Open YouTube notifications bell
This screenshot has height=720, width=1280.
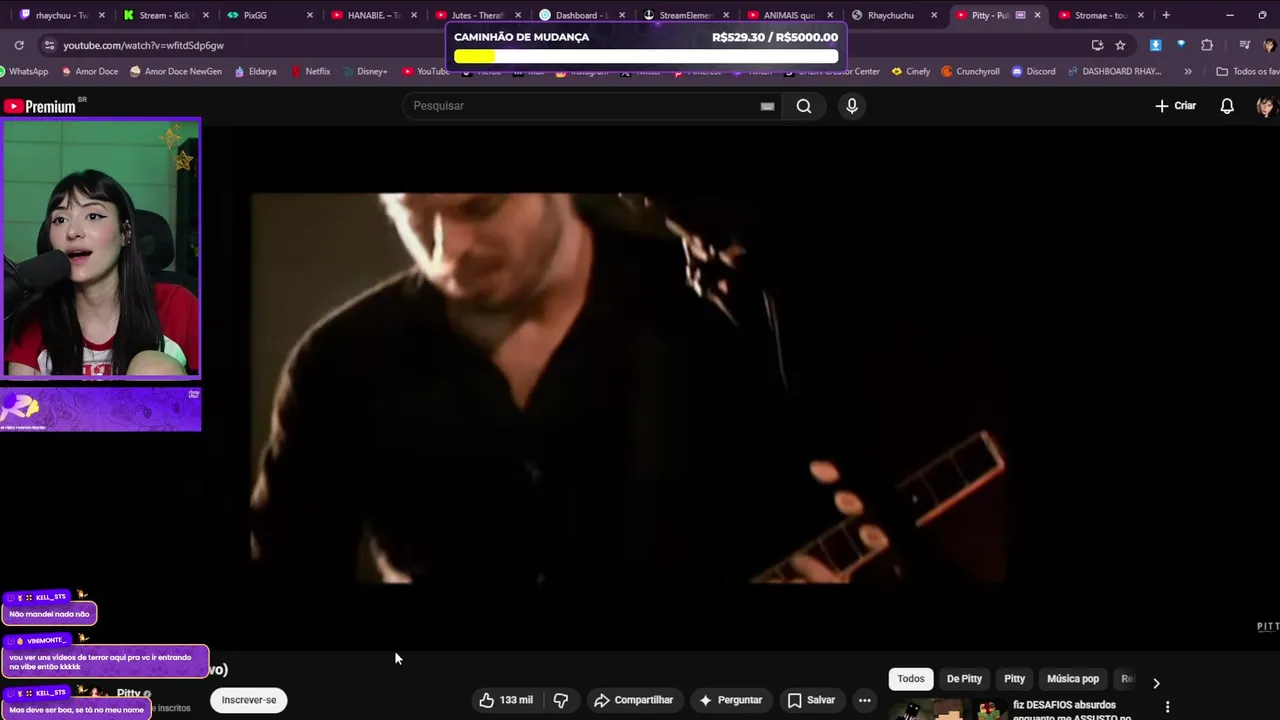[1227, 106]
